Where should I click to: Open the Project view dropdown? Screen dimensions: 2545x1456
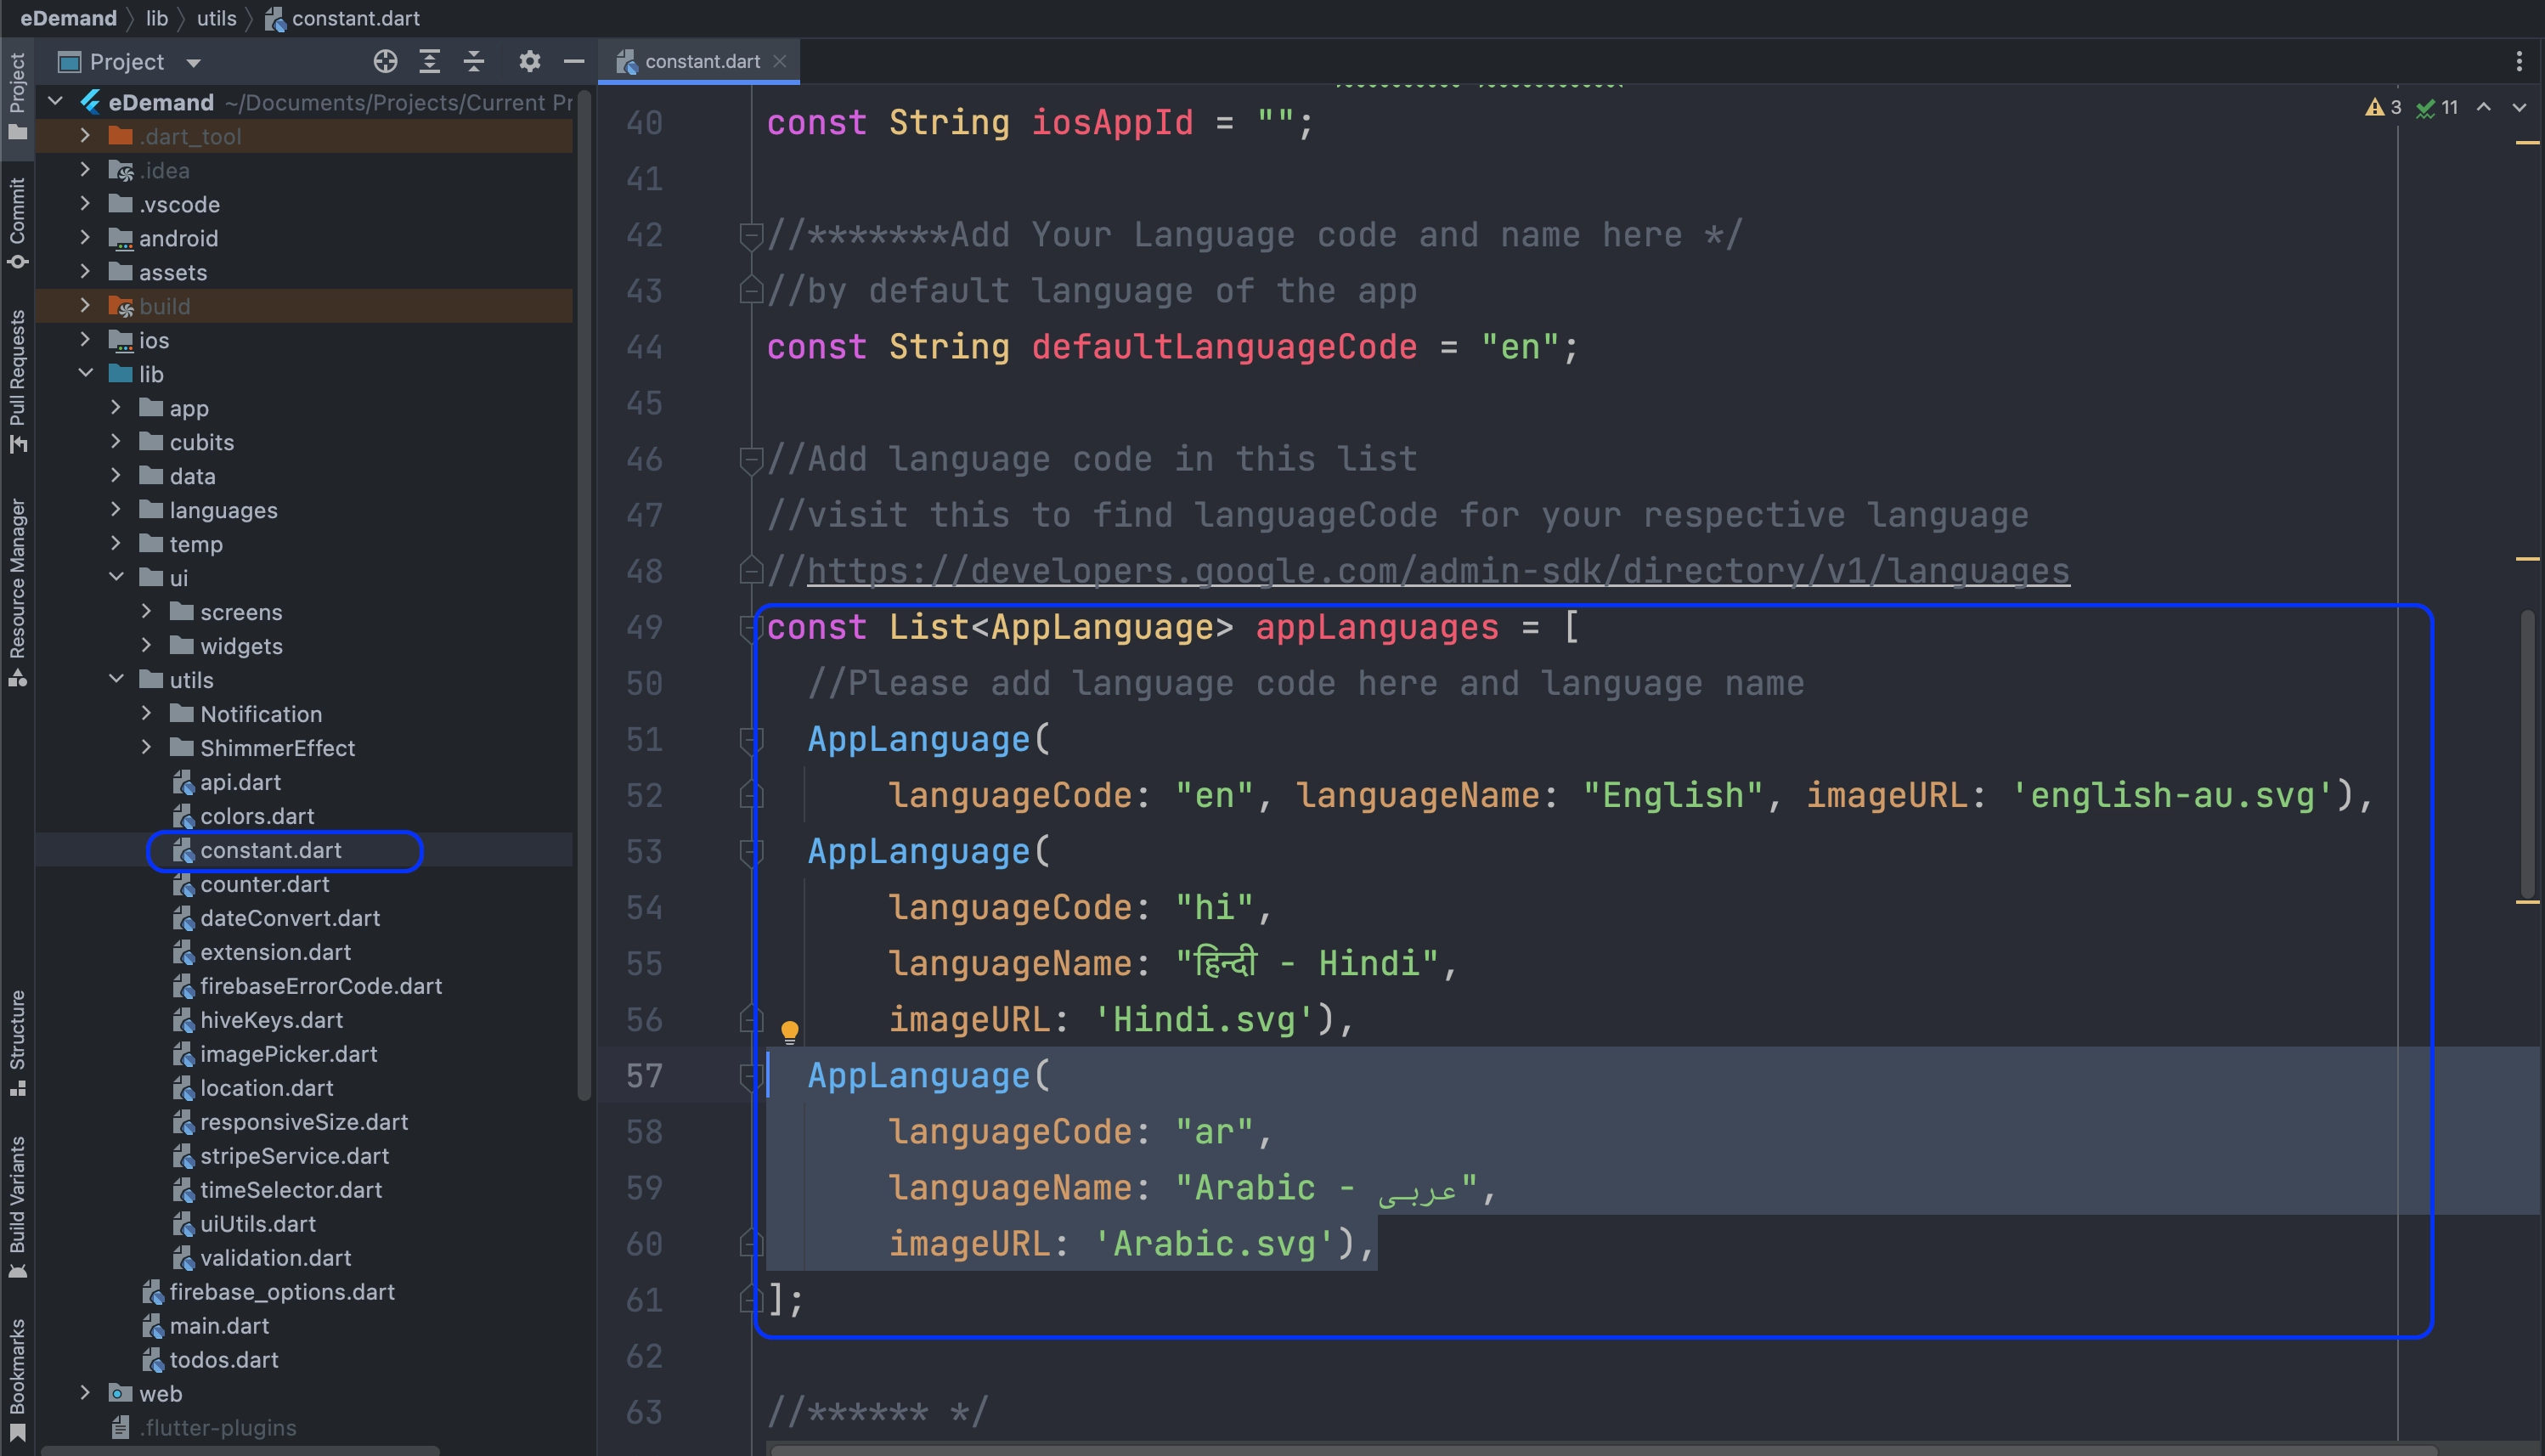pyautogui.click(x=194, y=63)
